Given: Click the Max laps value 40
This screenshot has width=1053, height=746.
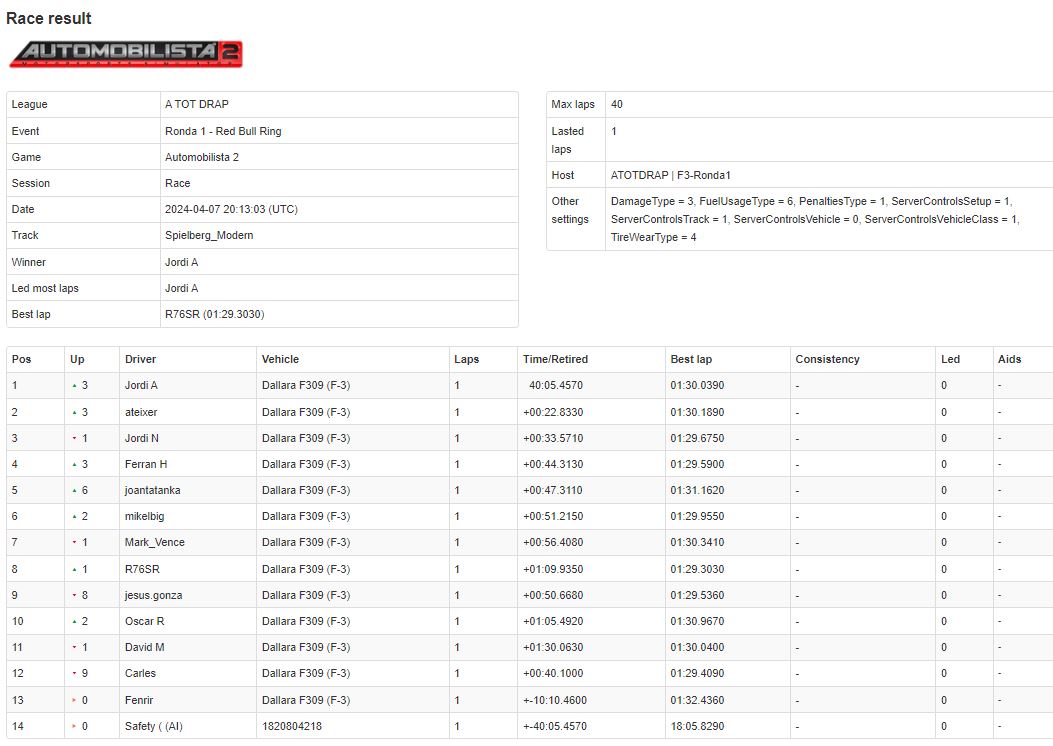Looking at the screenshot, I should (x=616, y=104).
